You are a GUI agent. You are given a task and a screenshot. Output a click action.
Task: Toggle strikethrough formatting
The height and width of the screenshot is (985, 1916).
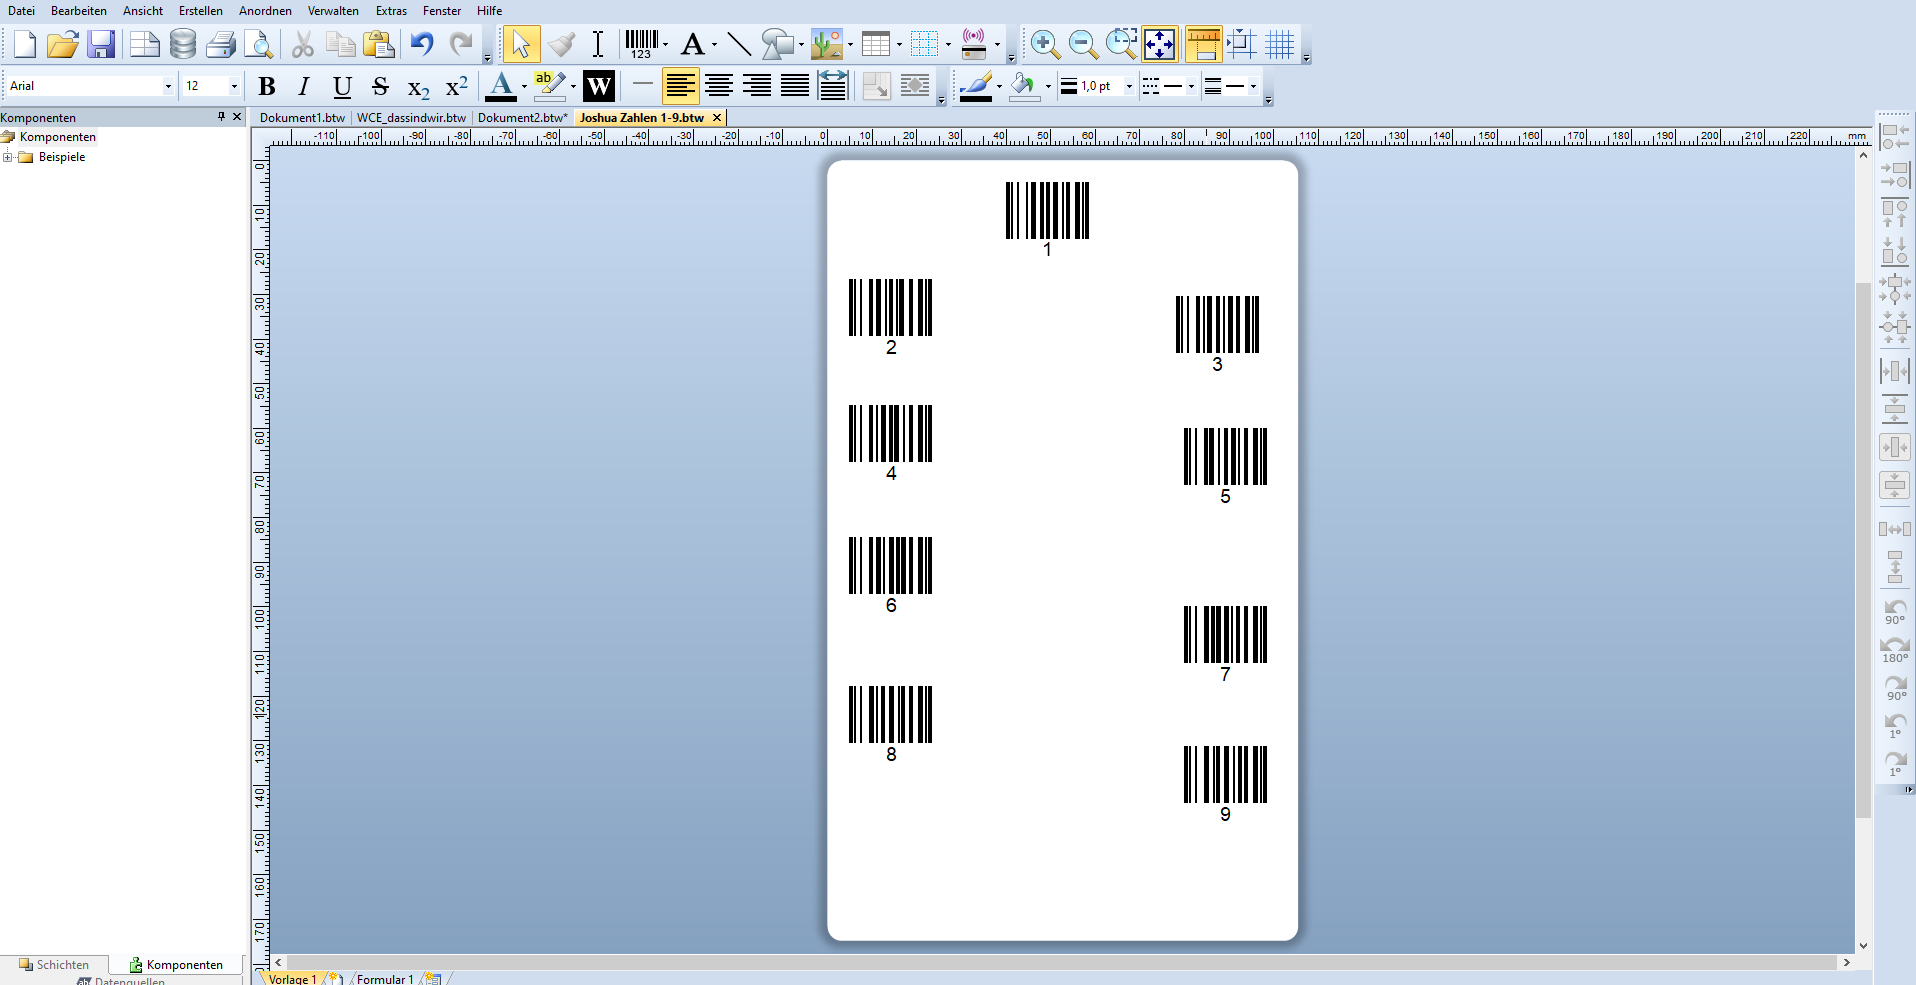(380, 87)
